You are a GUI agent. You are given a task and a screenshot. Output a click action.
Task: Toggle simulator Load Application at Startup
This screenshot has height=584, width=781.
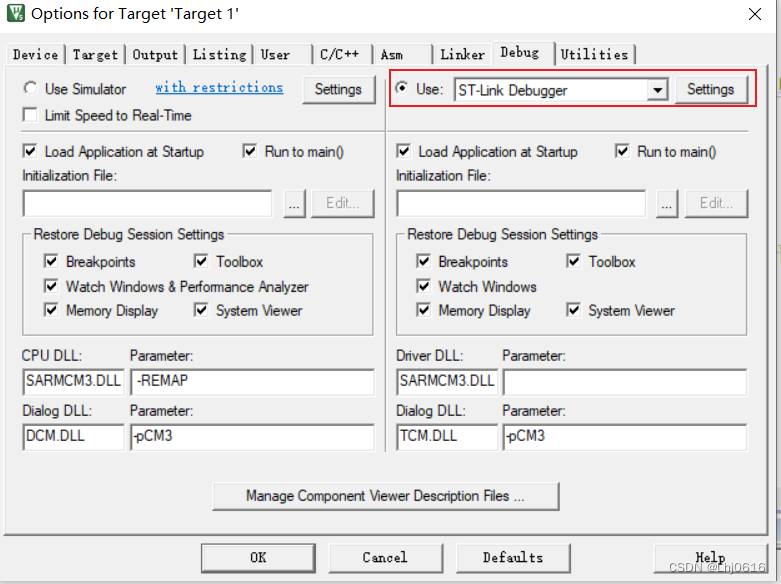(30, 151)
